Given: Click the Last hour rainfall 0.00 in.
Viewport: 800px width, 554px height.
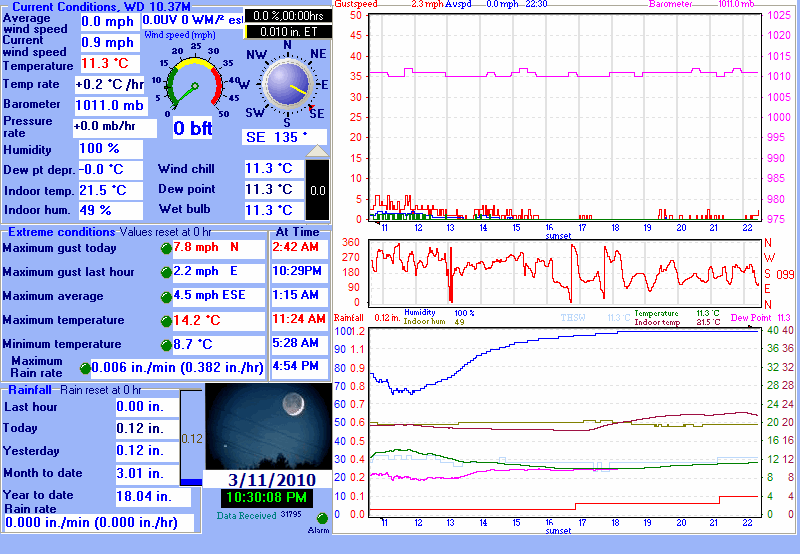Looking at the screenshot, I should coord(147,407).
